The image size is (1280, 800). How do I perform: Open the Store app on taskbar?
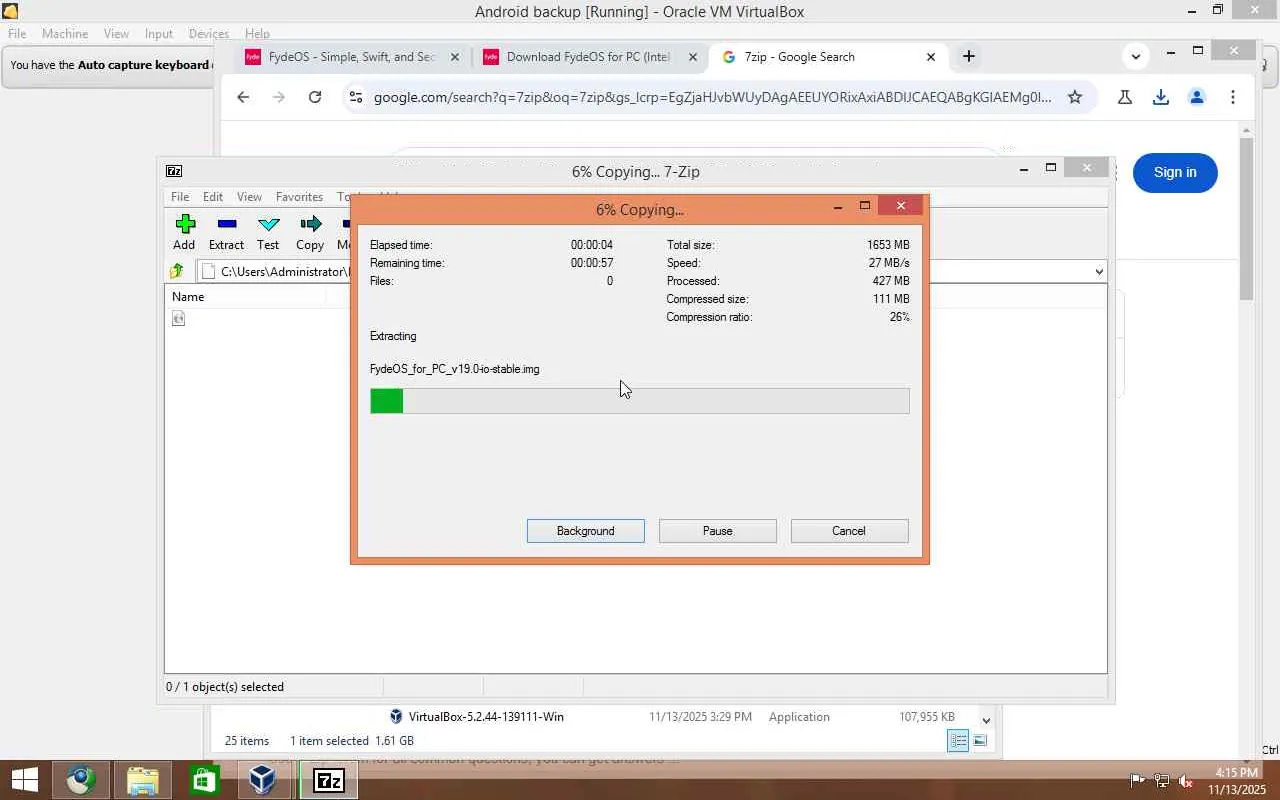click(203, 780)
